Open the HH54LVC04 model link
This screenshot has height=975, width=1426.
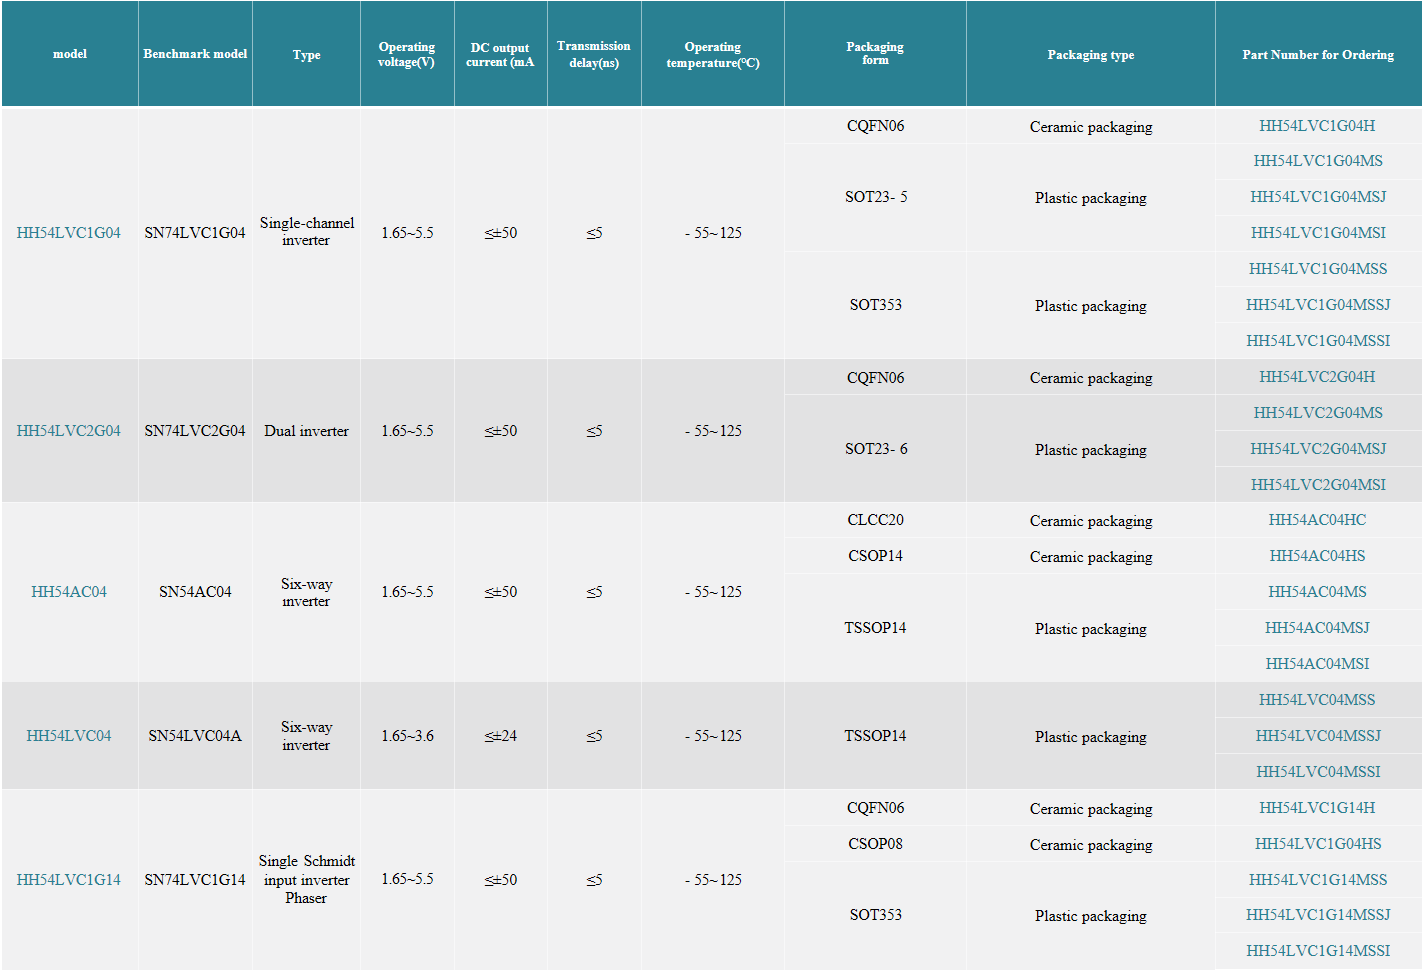[x=68, y=736]
